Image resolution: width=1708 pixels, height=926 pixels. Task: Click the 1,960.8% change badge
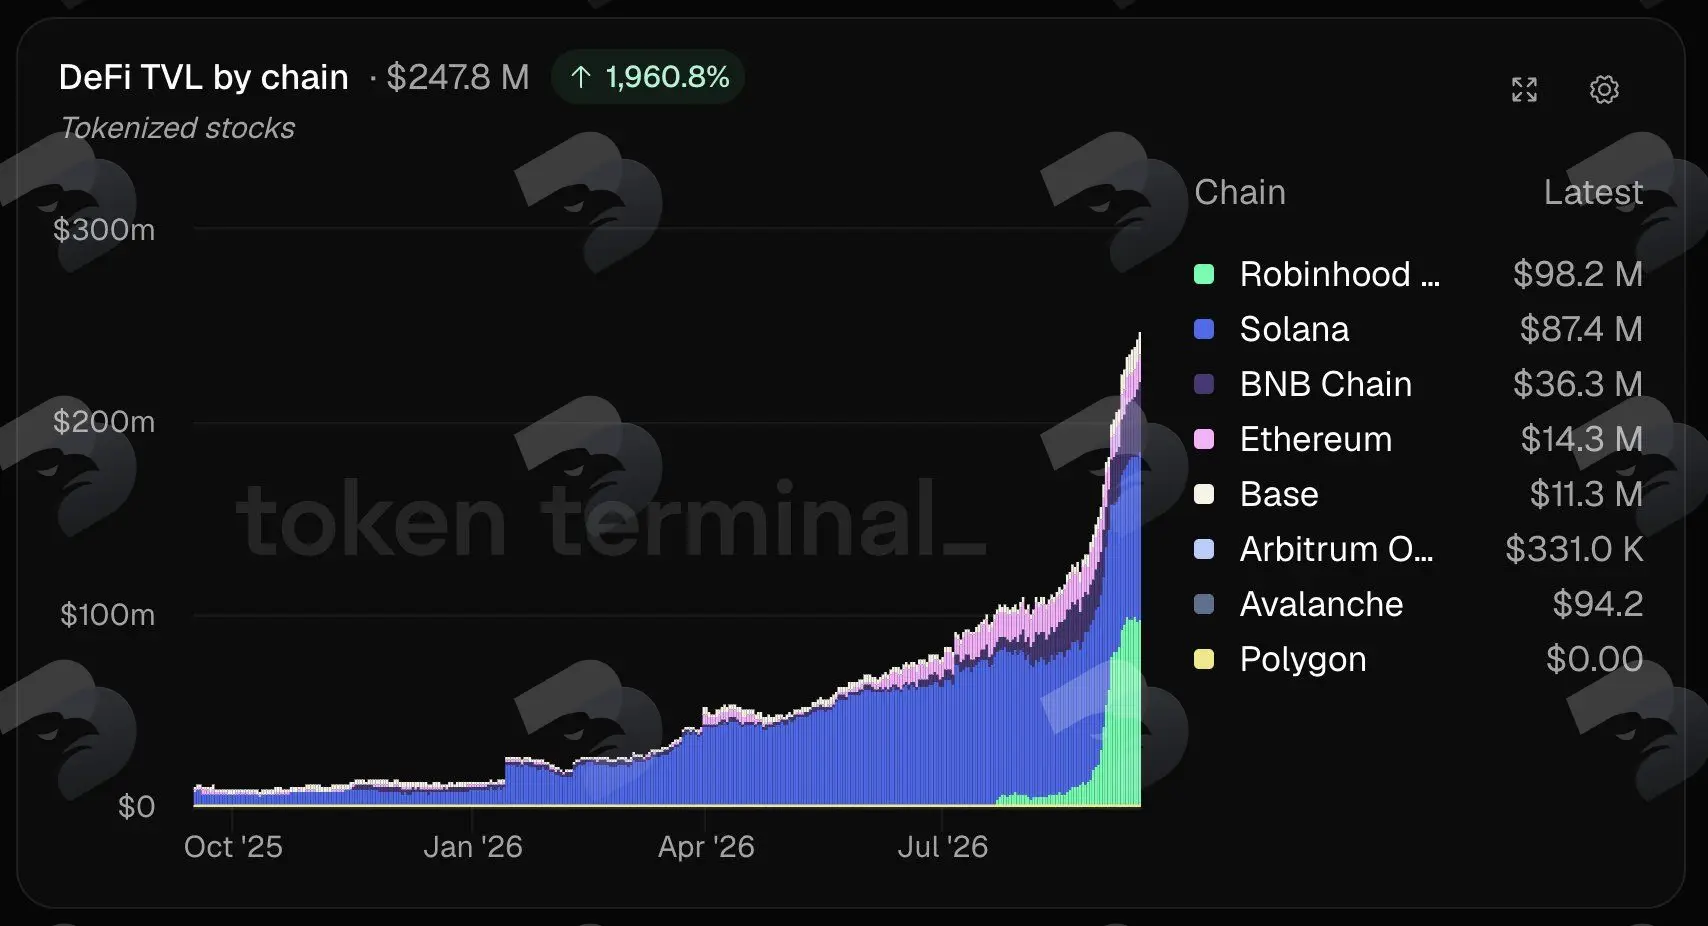click(648, 77)
